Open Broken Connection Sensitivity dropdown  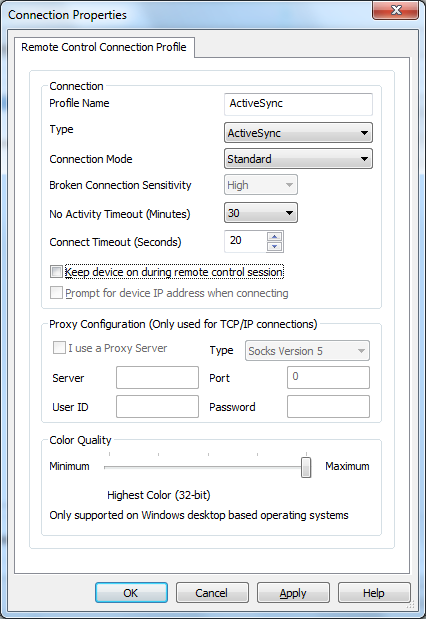pyautogui.click(x=261, y=185)
